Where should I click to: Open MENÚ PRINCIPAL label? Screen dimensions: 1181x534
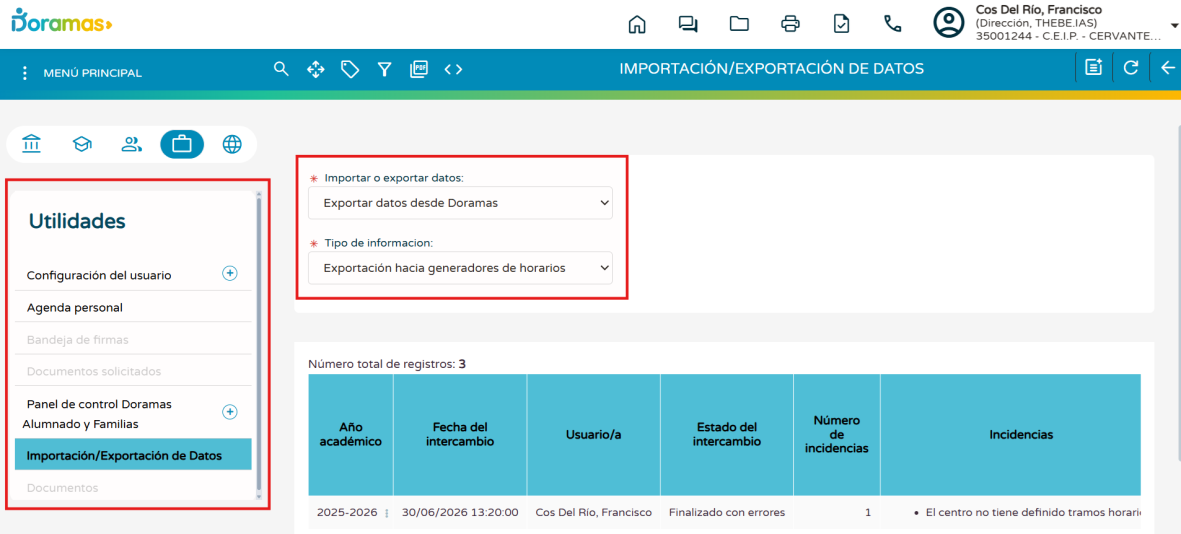pos(93,73)
